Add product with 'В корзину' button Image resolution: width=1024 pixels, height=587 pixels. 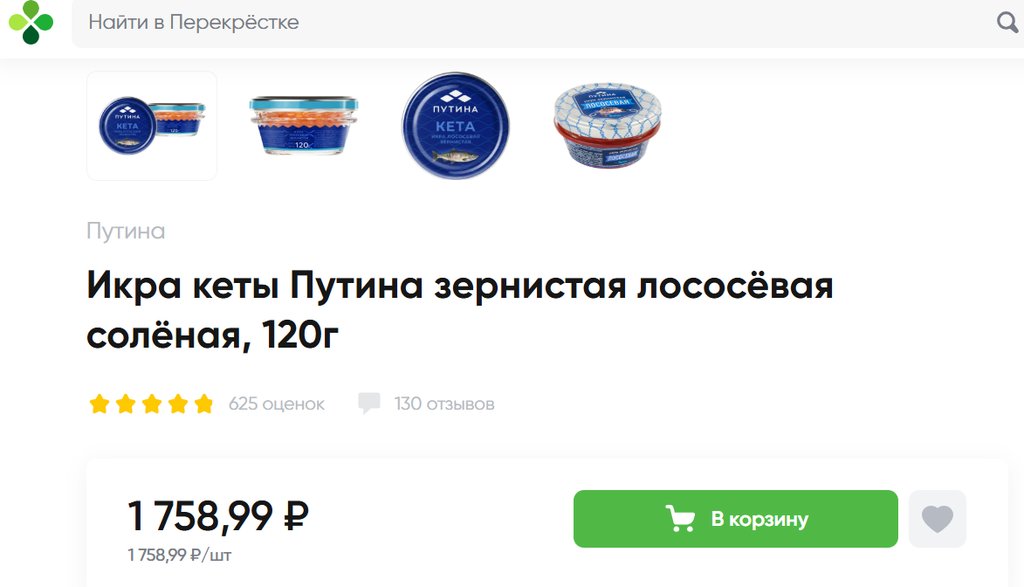tap(735, 519)
